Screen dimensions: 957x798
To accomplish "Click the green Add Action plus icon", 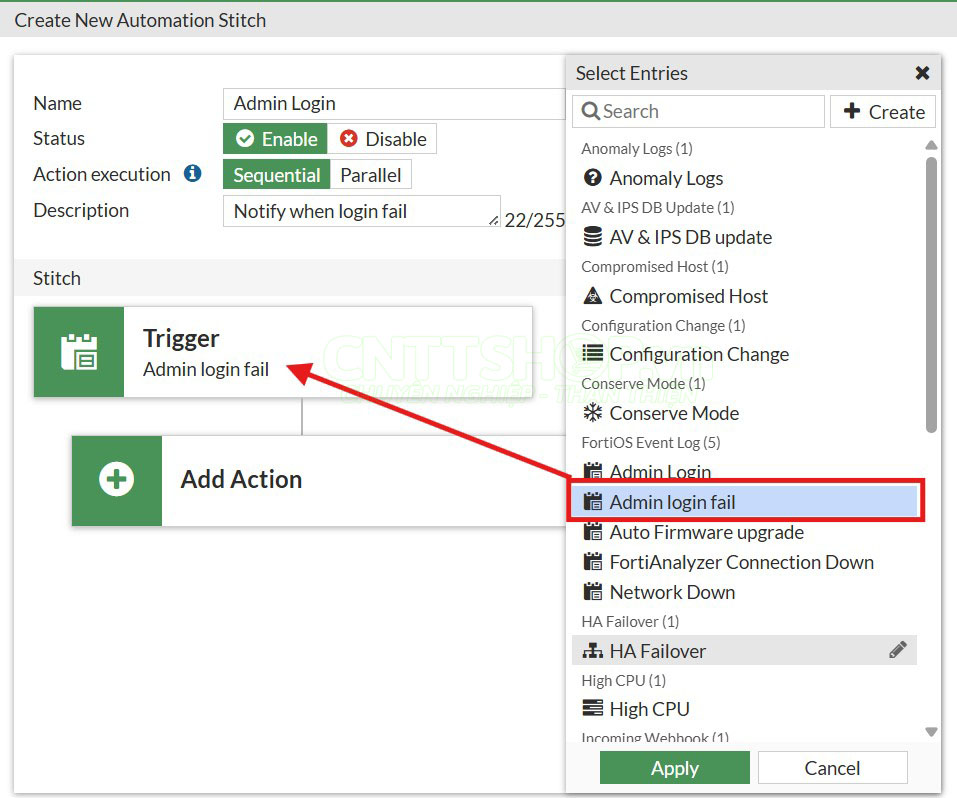I will coord(116,480).
